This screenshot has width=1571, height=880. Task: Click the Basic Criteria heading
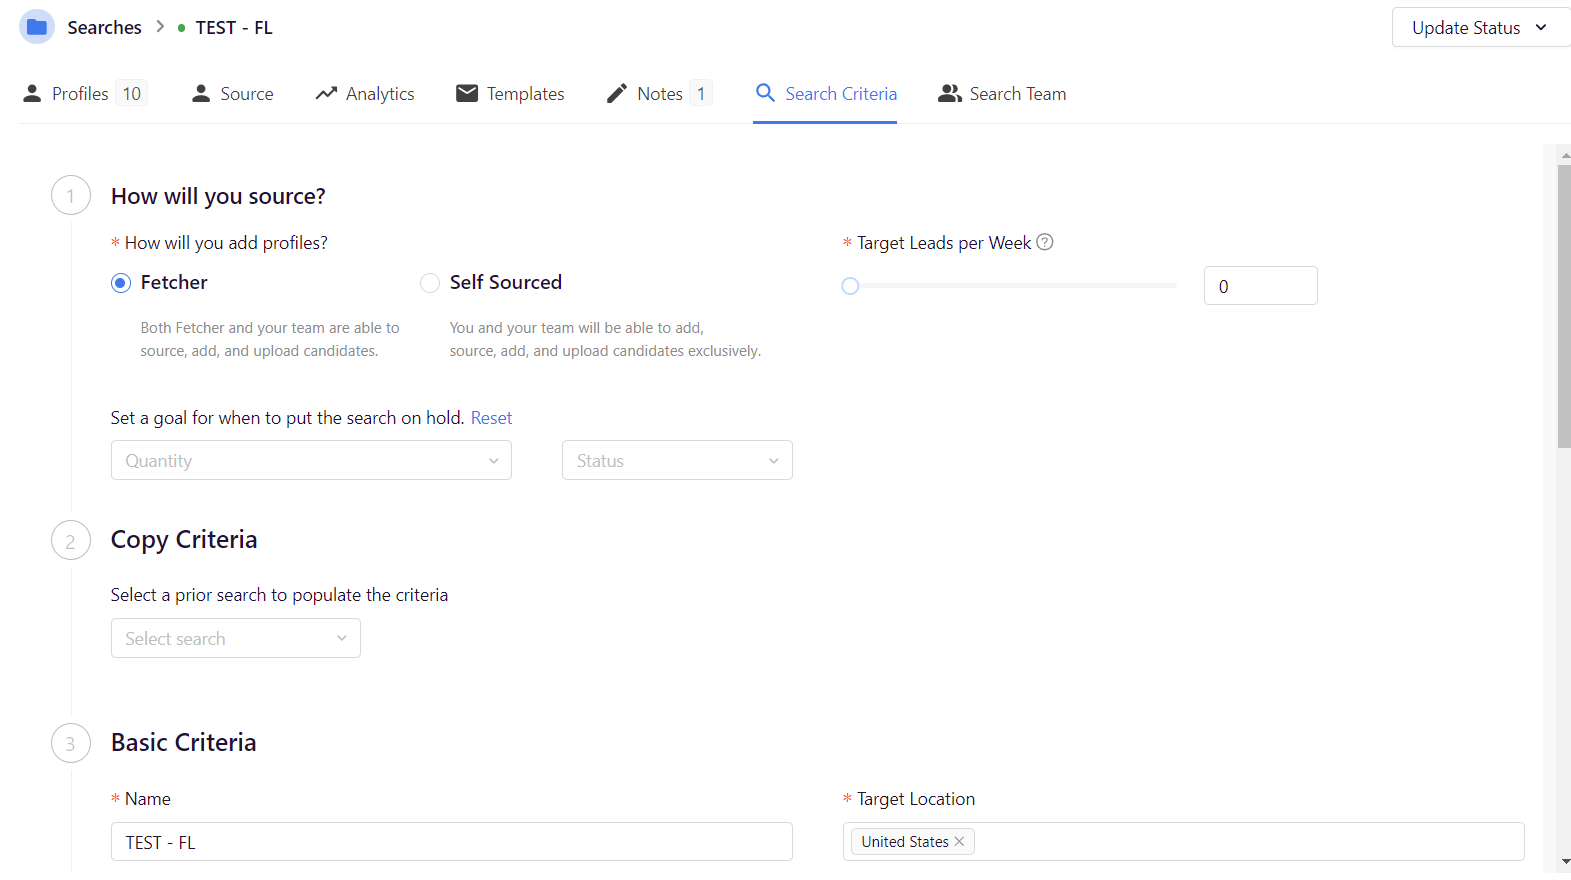click(184, 742)
